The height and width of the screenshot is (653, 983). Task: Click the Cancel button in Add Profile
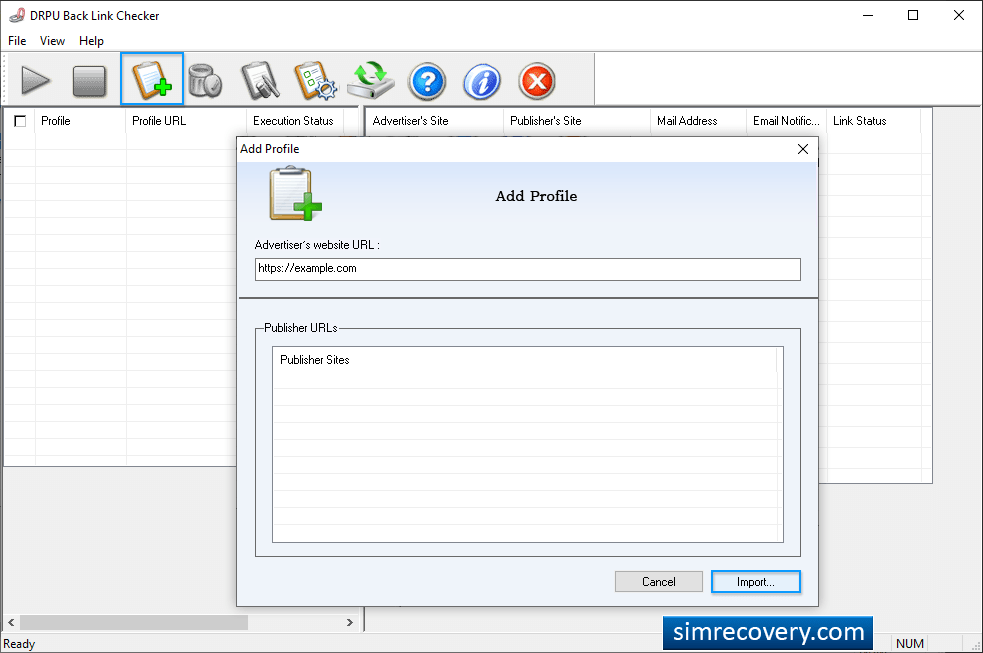[x=658, y=582]
